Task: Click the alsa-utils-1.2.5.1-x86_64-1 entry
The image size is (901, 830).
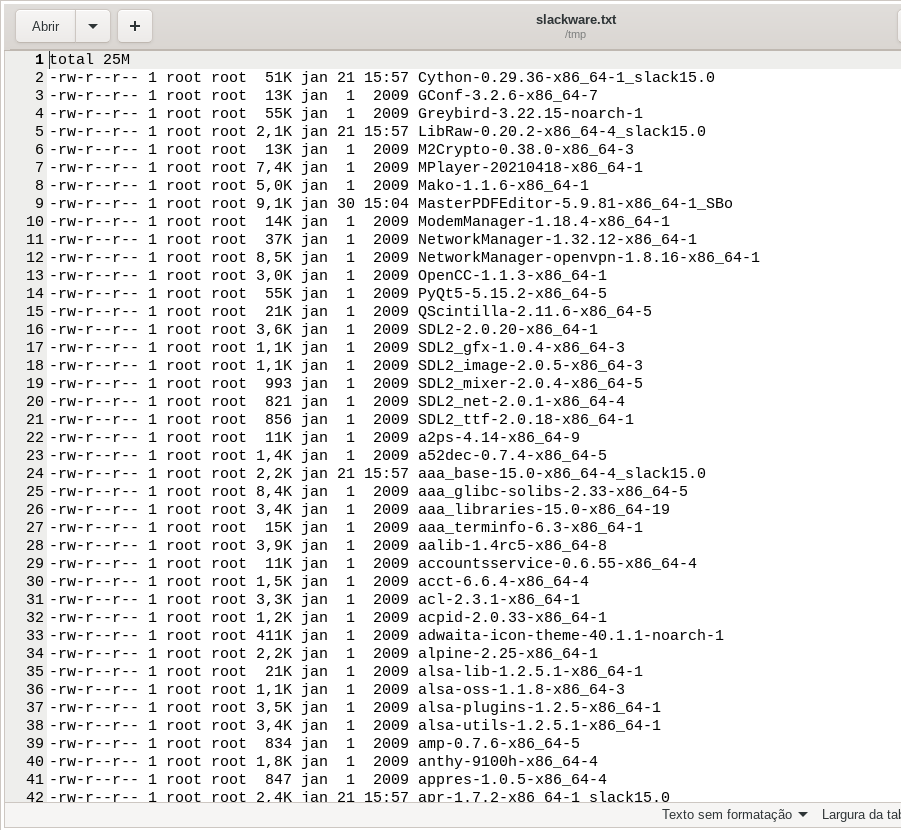Action: coord(539,725)
